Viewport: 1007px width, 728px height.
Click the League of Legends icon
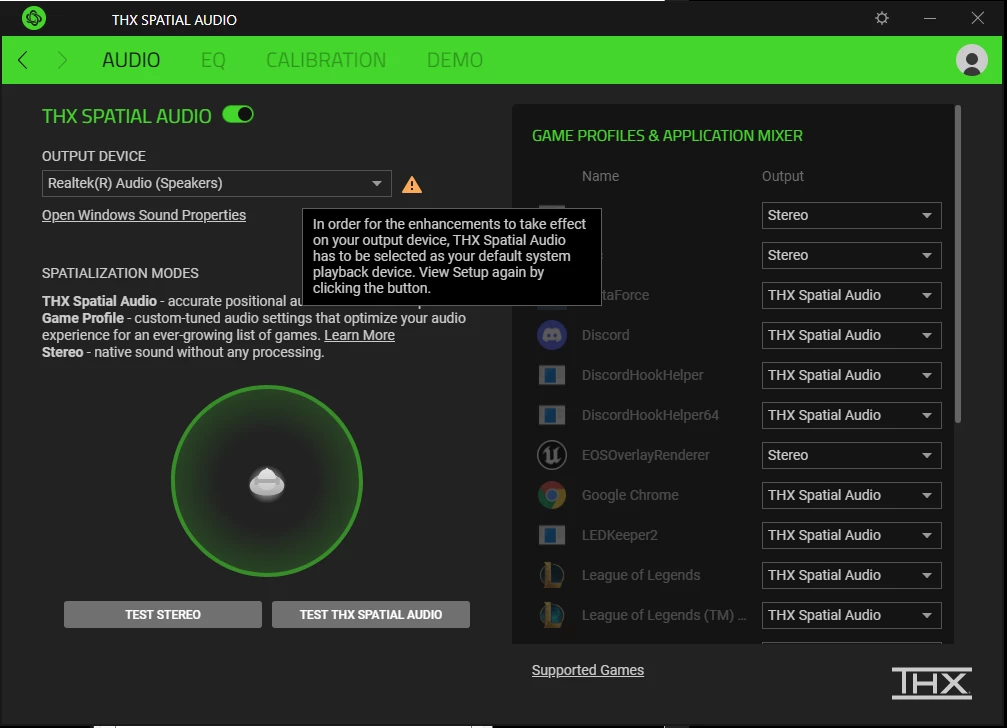[x=552, y=575]
